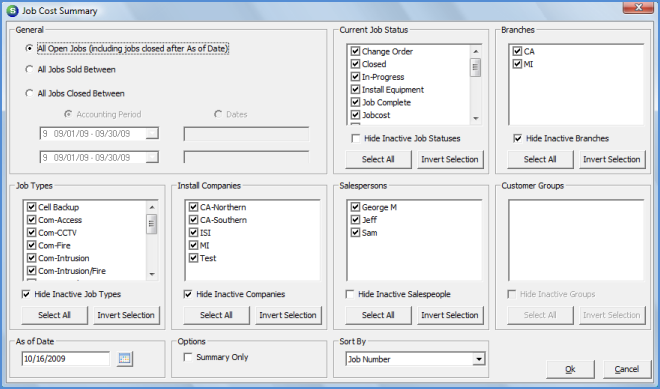
Task: Uncheck Com-Fire job type
Action: click(x=32, y=245)
